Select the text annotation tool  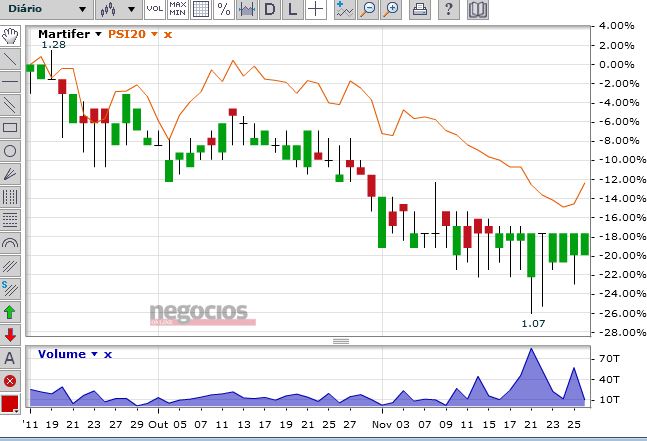coord(10,358)
